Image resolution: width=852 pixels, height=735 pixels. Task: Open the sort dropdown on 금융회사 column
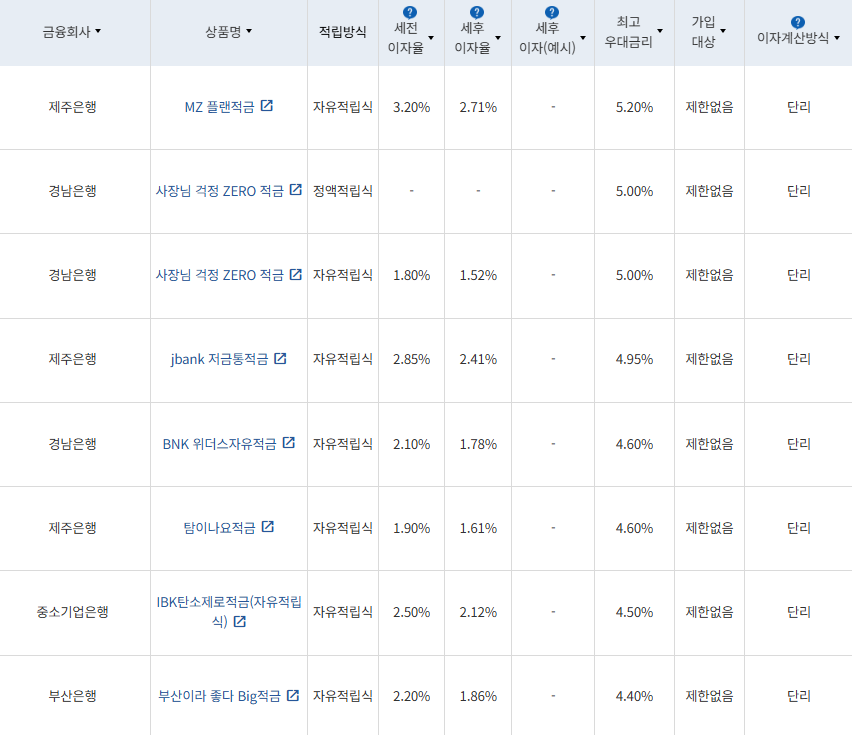pos(96,32)
